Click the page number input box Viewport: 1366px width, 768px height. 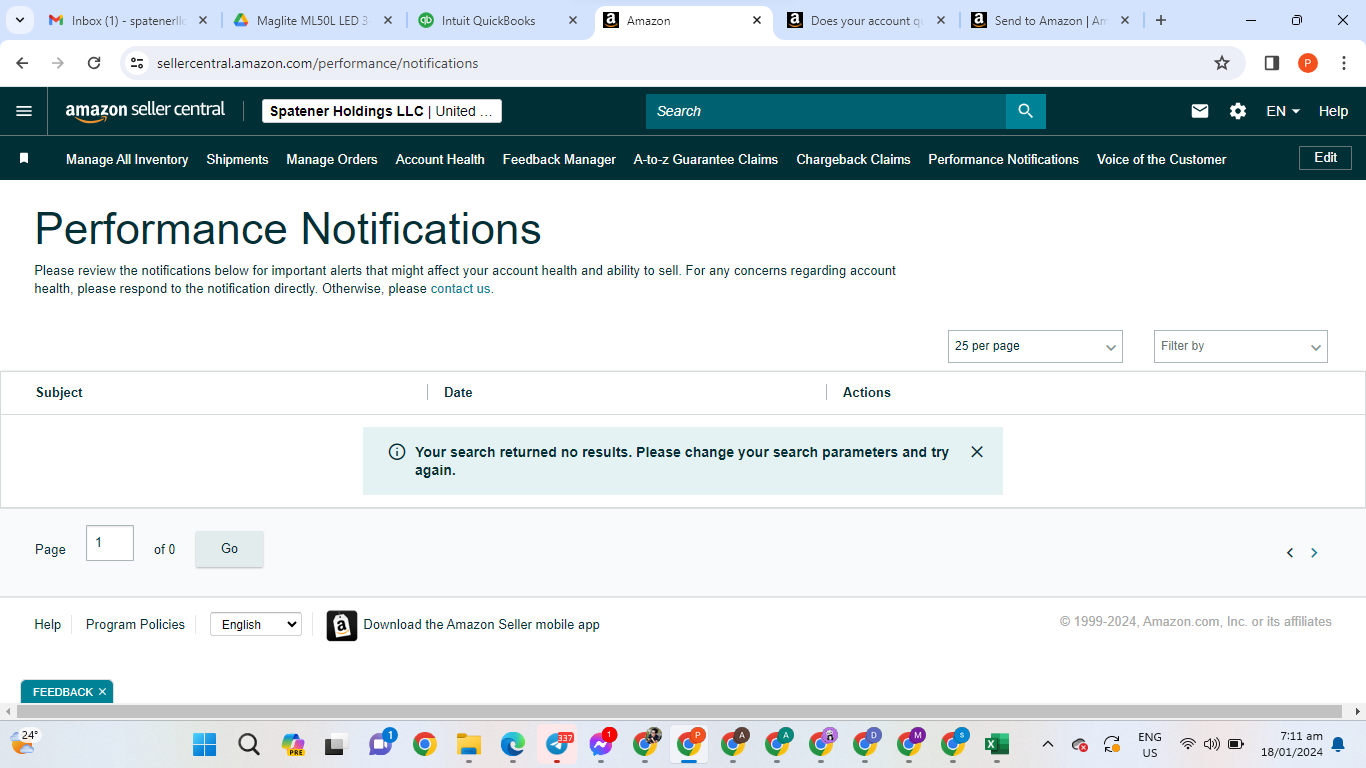coord(110,543)
